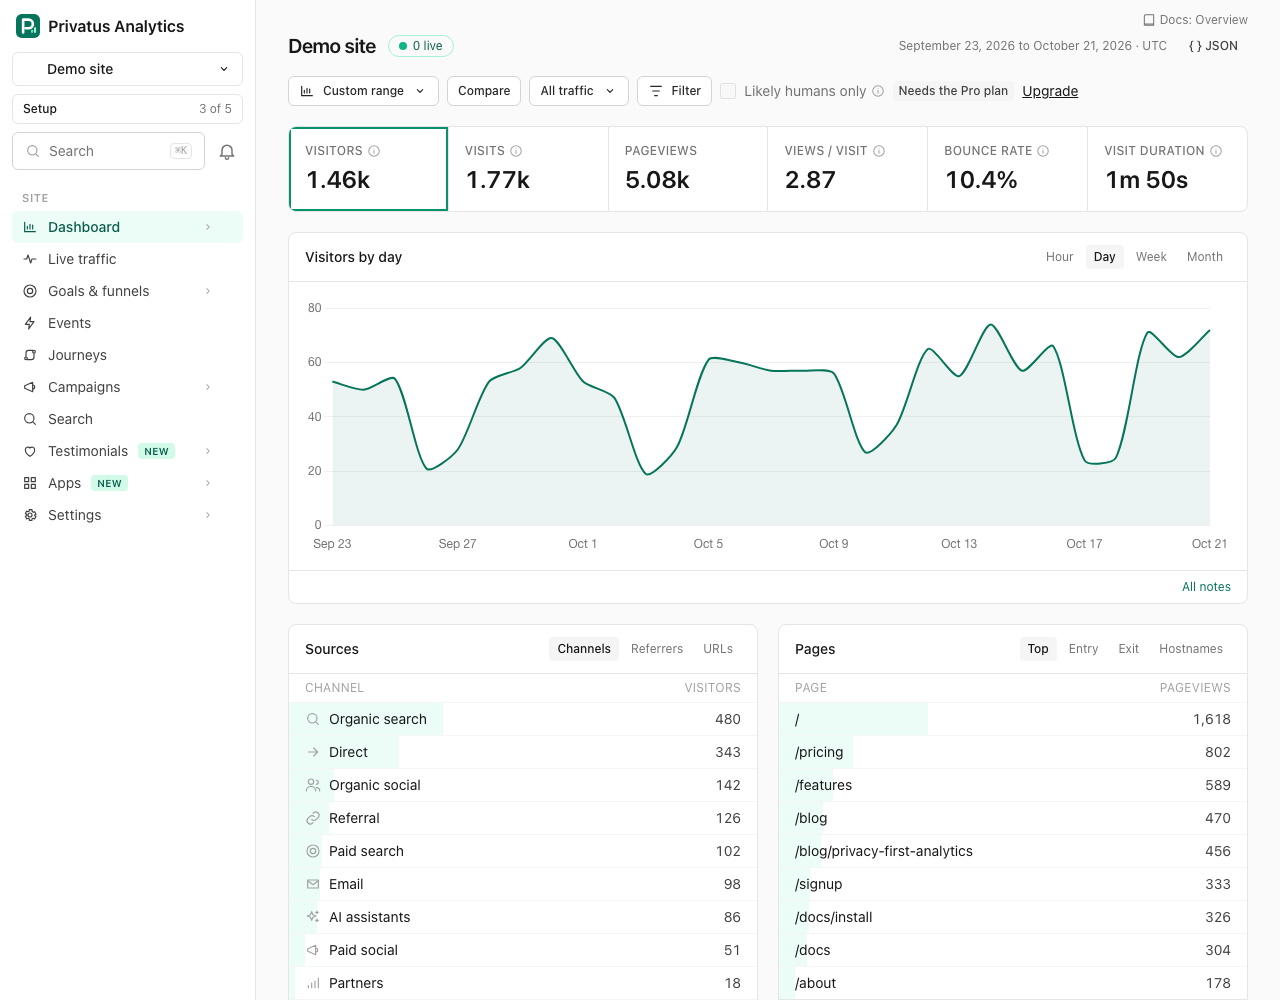Click the info icon beside Bounce Rate

tap(1043, 151)
